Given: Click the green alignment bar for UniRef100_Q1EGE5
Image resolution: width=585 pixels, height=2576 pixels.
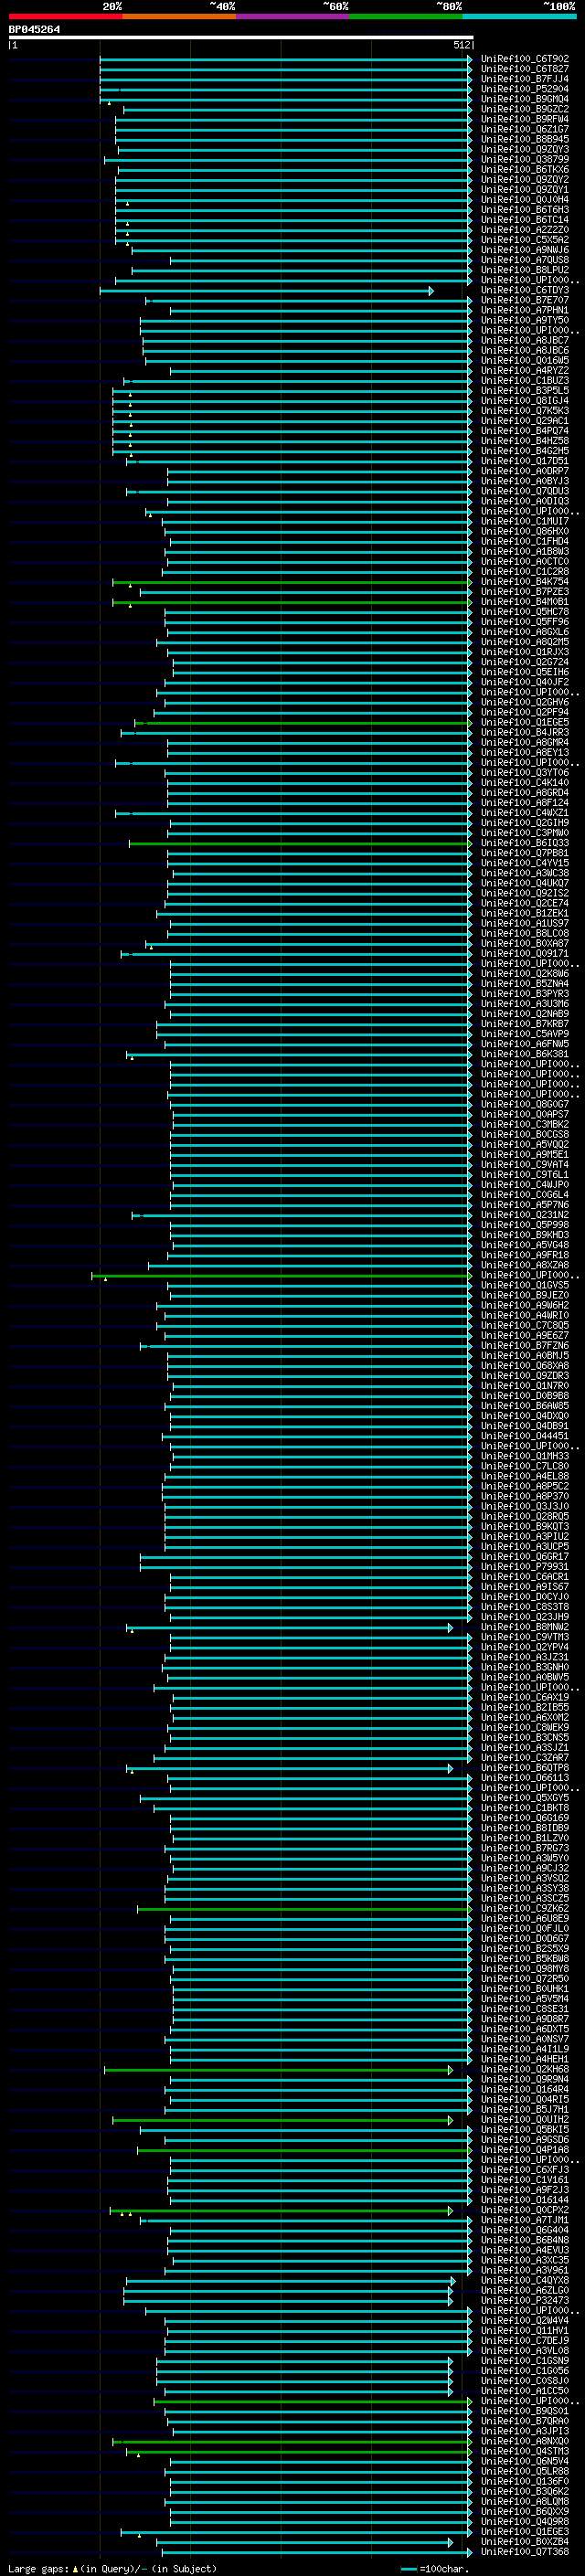Looking at the screenshot, I should 303,723.
